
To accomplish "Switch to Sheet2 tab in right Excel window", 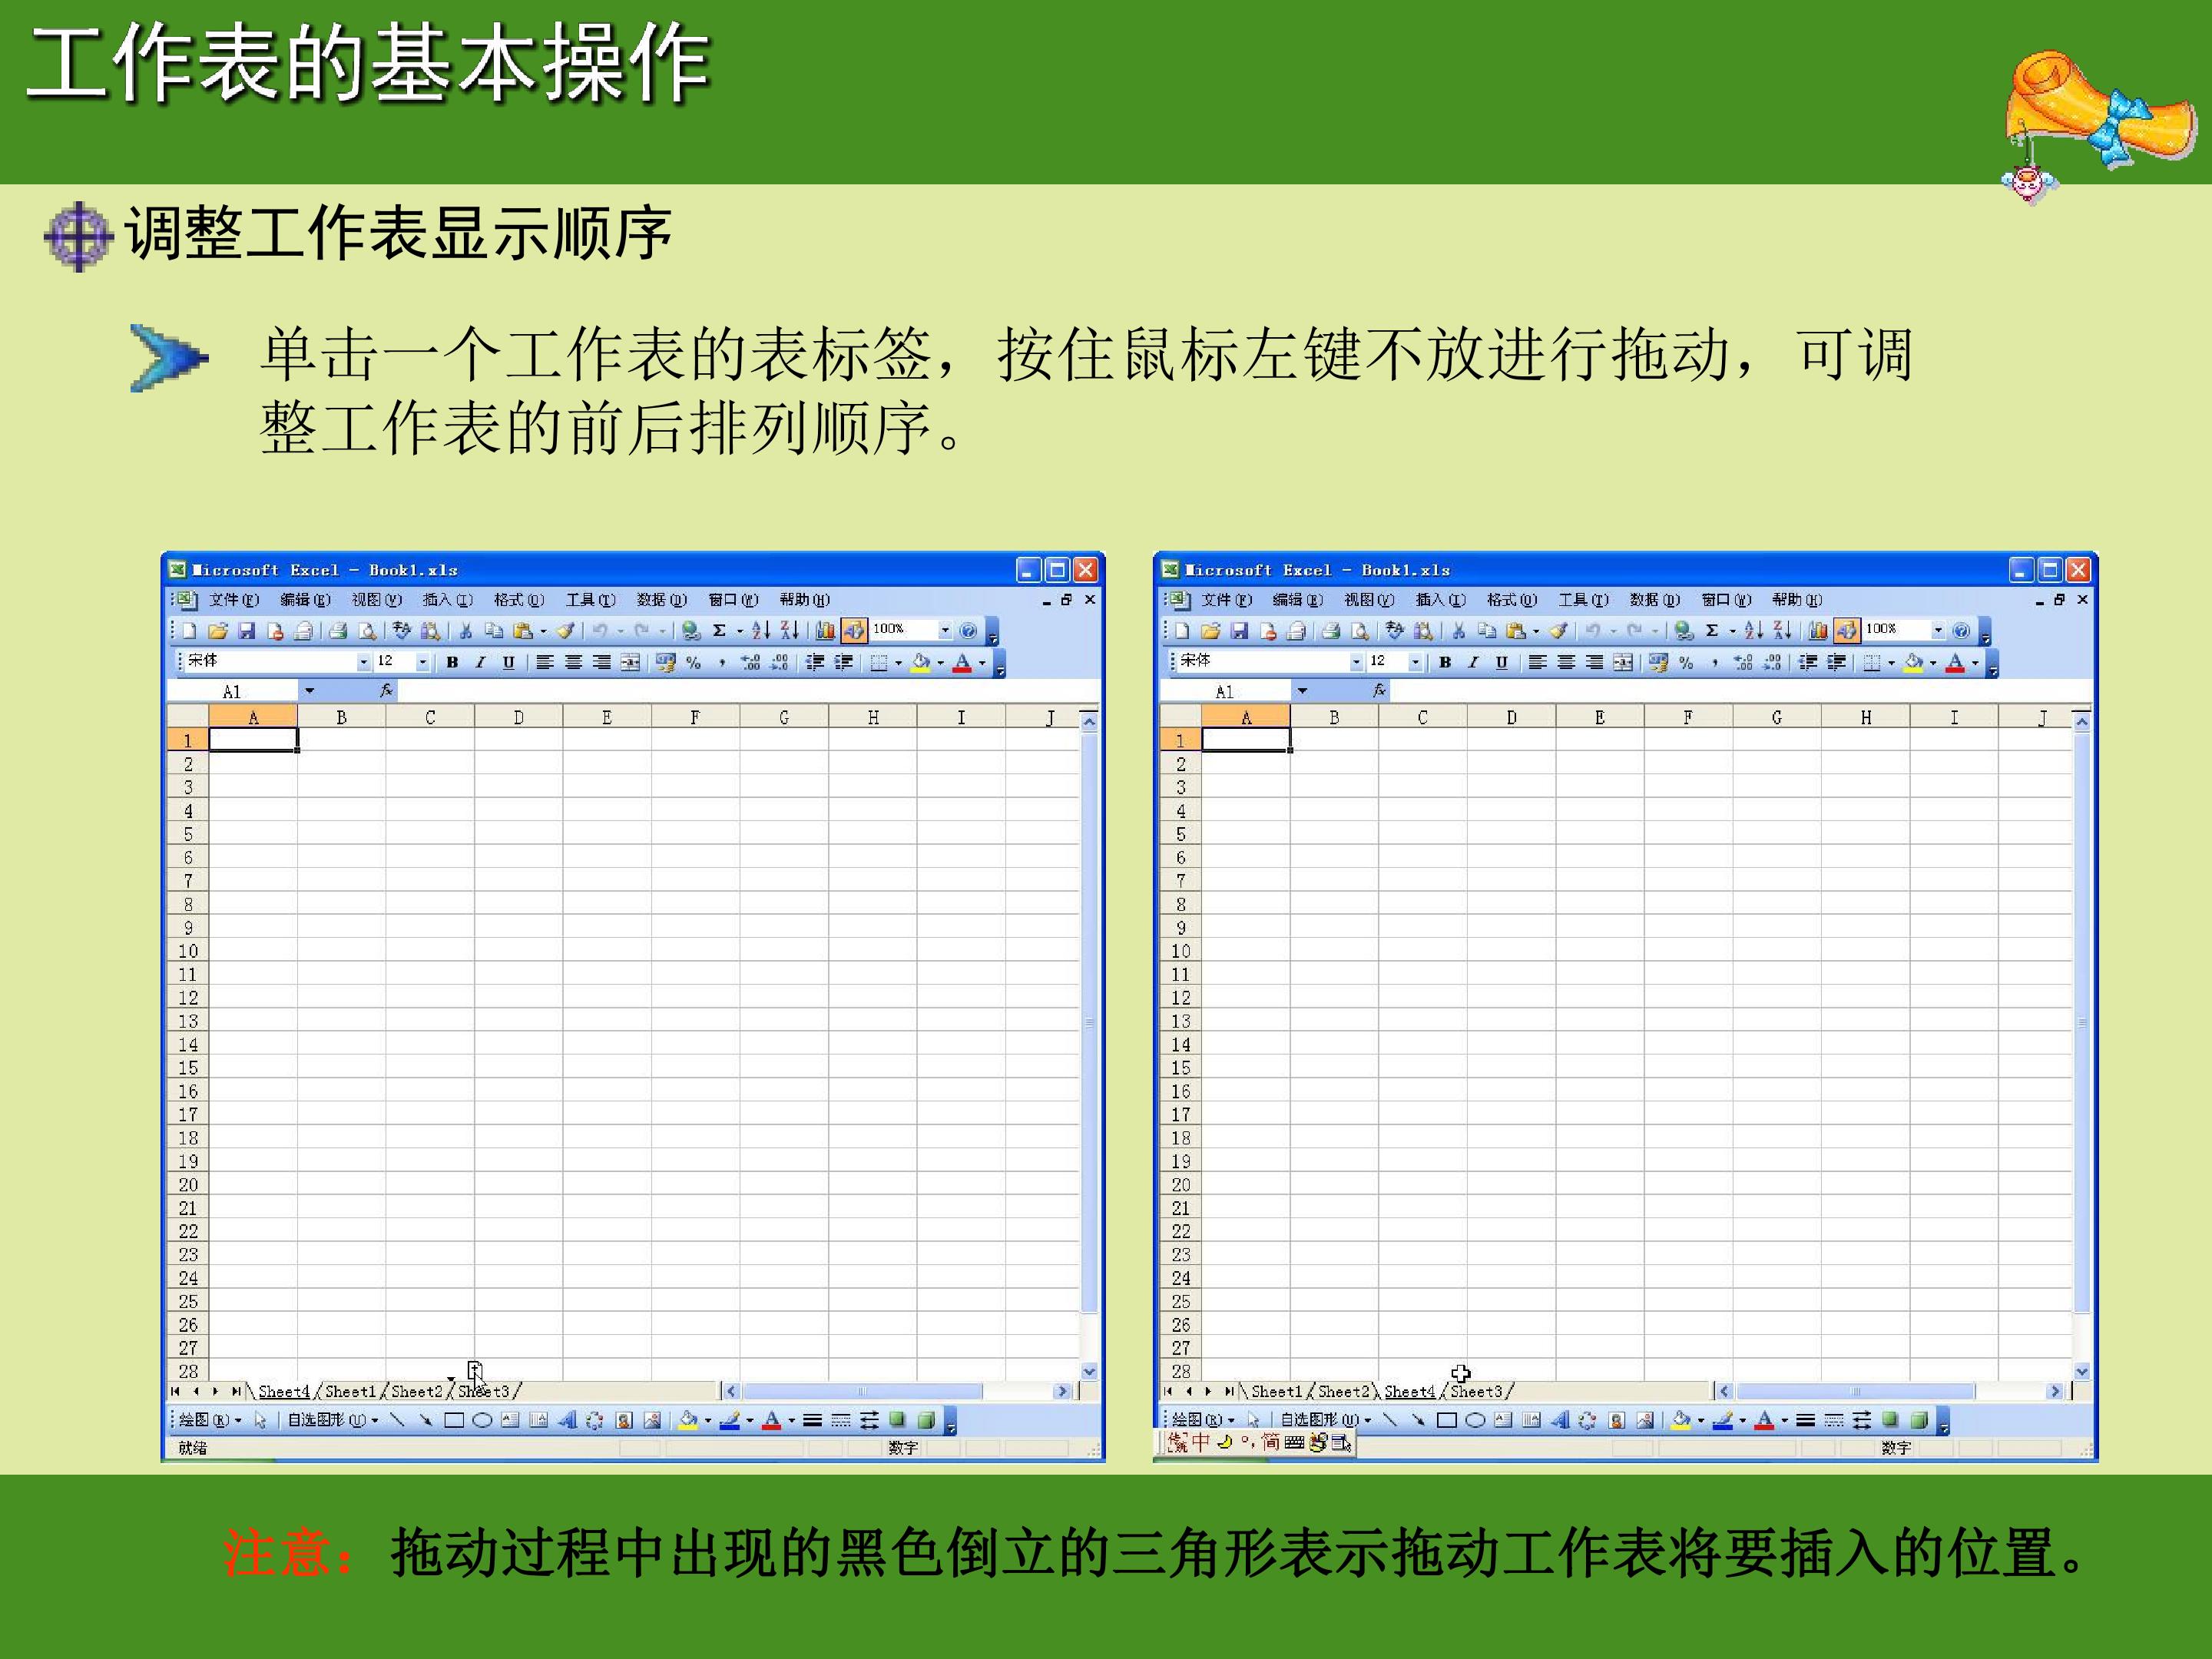I will click(1343, 1391).
